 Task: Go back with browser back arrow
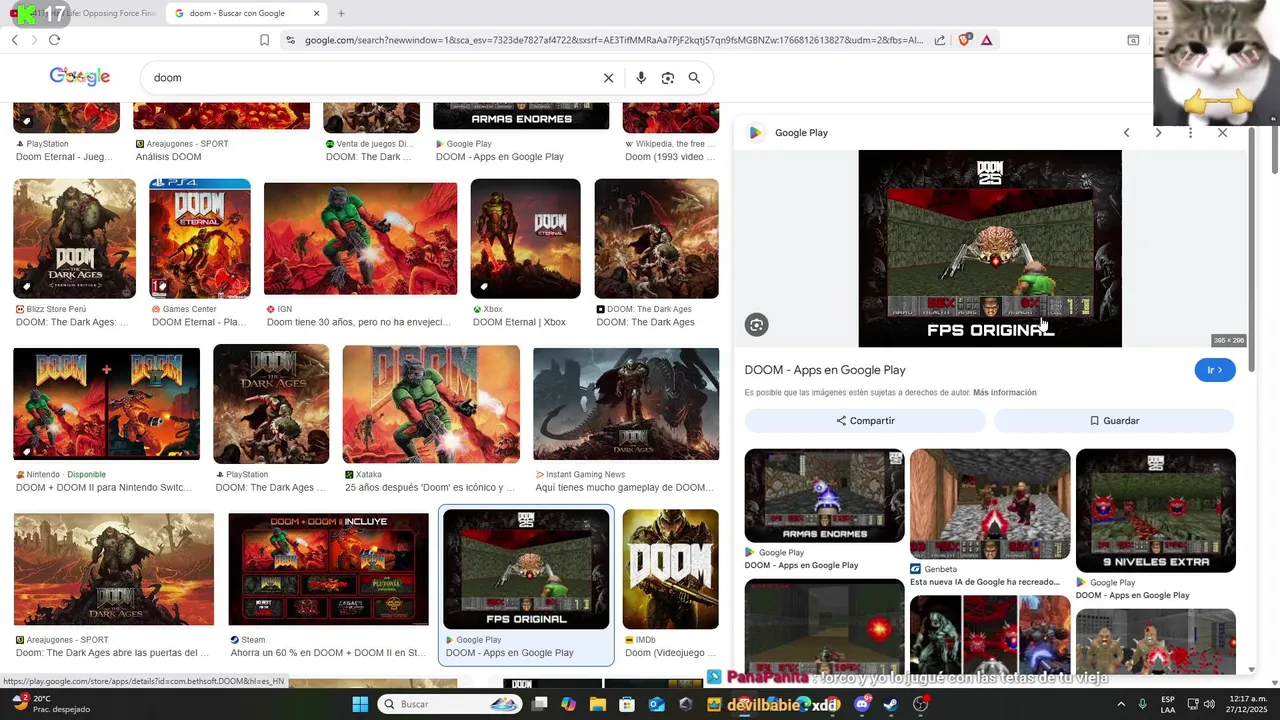pos(15,40)
